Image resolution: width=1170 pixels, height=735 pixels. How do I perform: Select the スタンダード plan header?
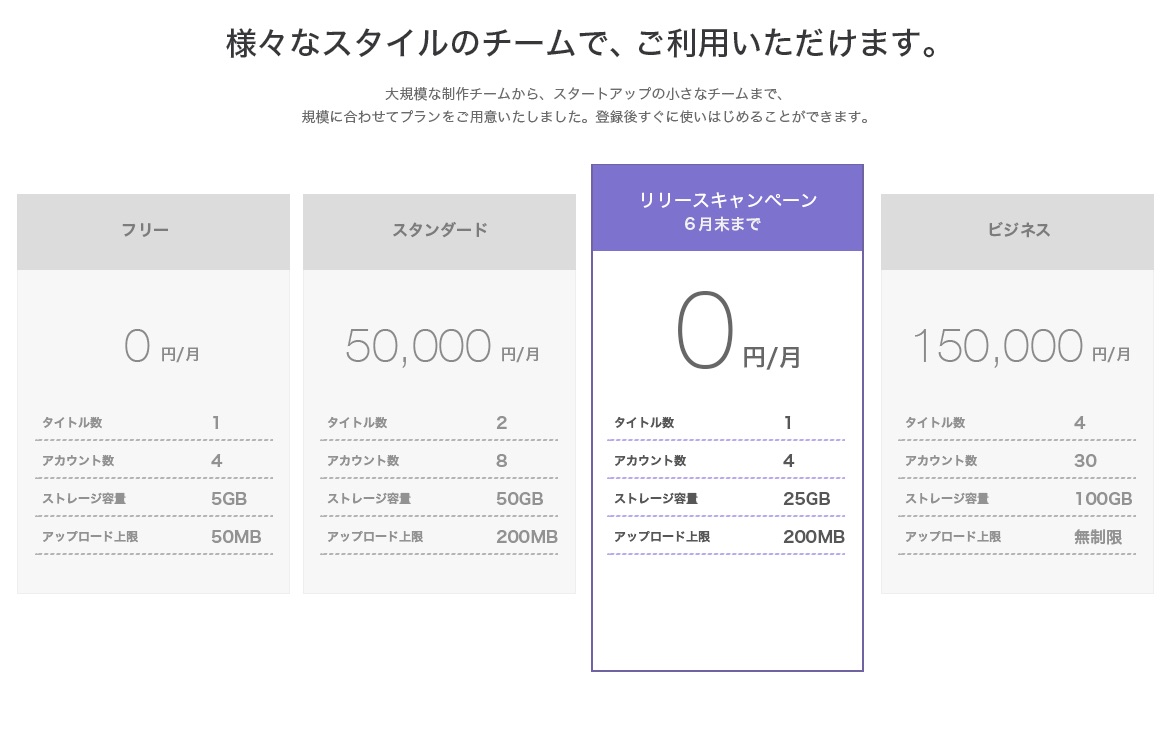[x=439, y=231]
